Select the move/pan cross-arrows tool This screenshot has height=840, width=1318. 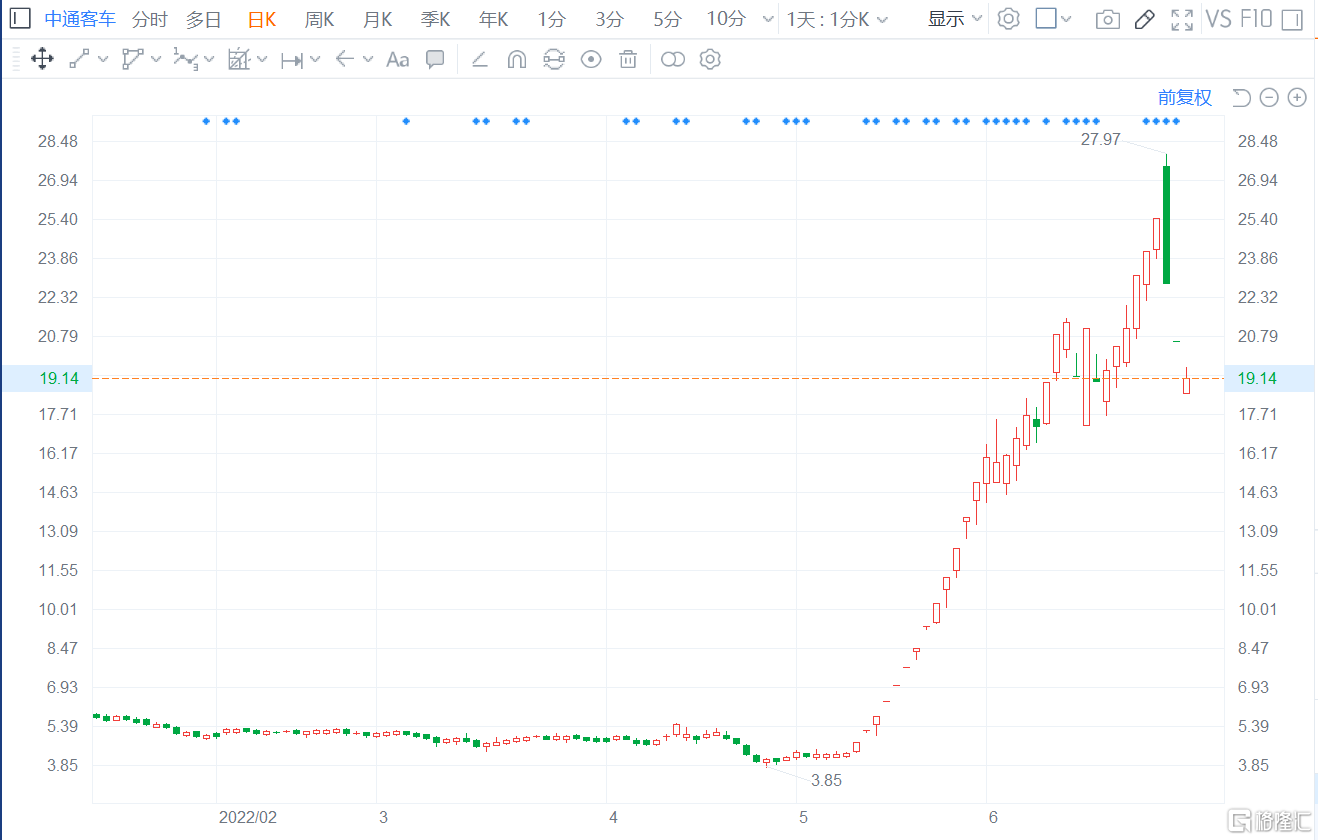(x=42, y=59)
